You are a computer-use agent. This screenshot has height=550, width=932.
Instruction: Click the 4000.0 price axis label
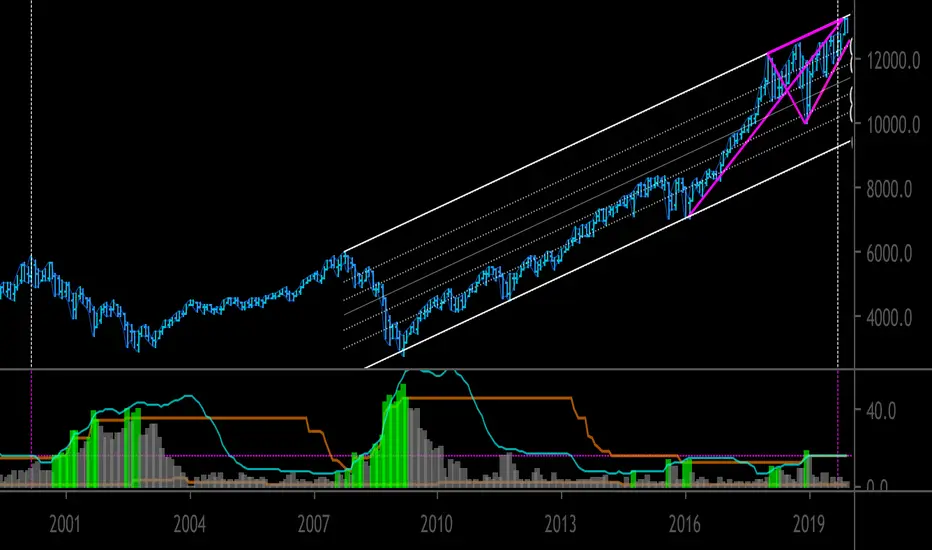pyautogui.click(x=889, y=318)
